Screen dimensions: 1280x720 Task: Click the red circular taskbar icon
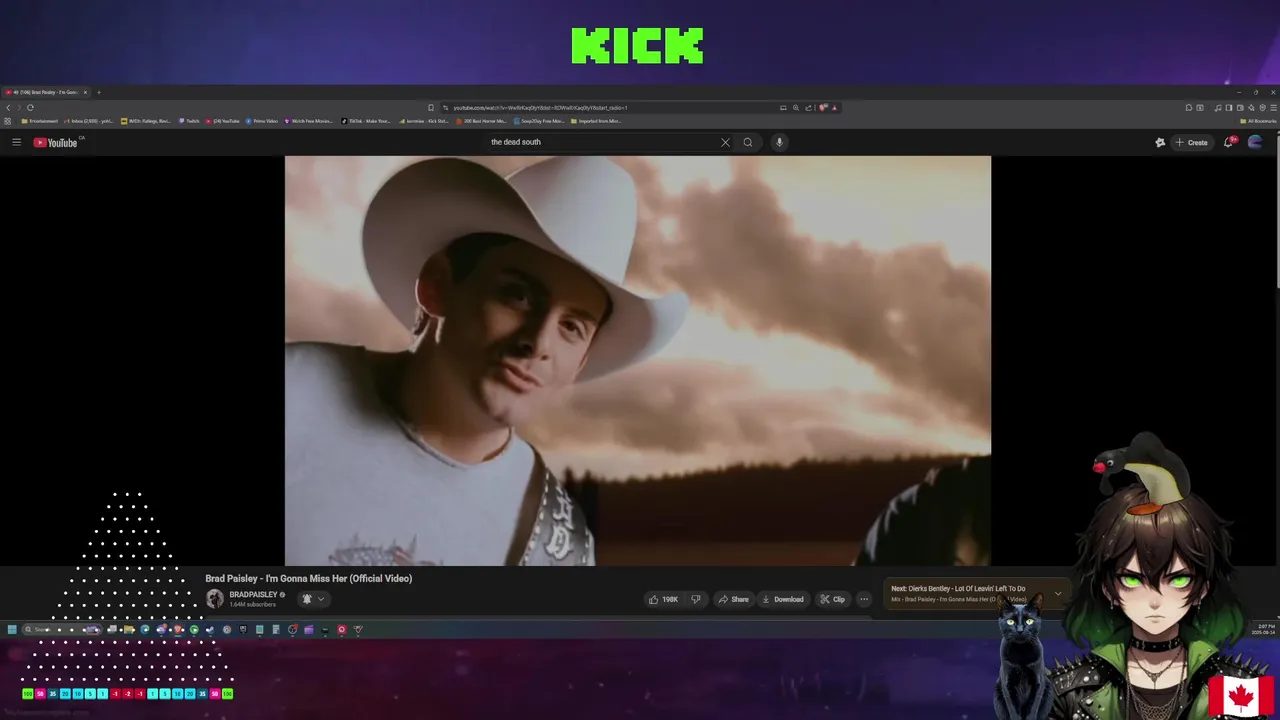(x=341, y=630)
